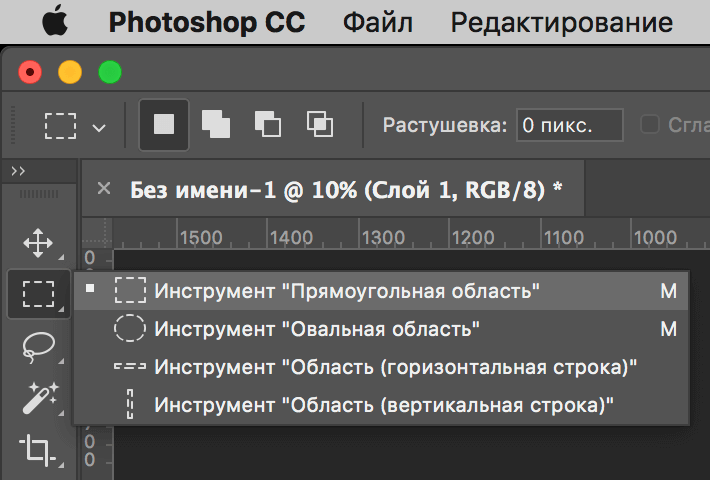
Task: Click the 1500 mark on horizontal ruler
Action: tap(201, 237)
